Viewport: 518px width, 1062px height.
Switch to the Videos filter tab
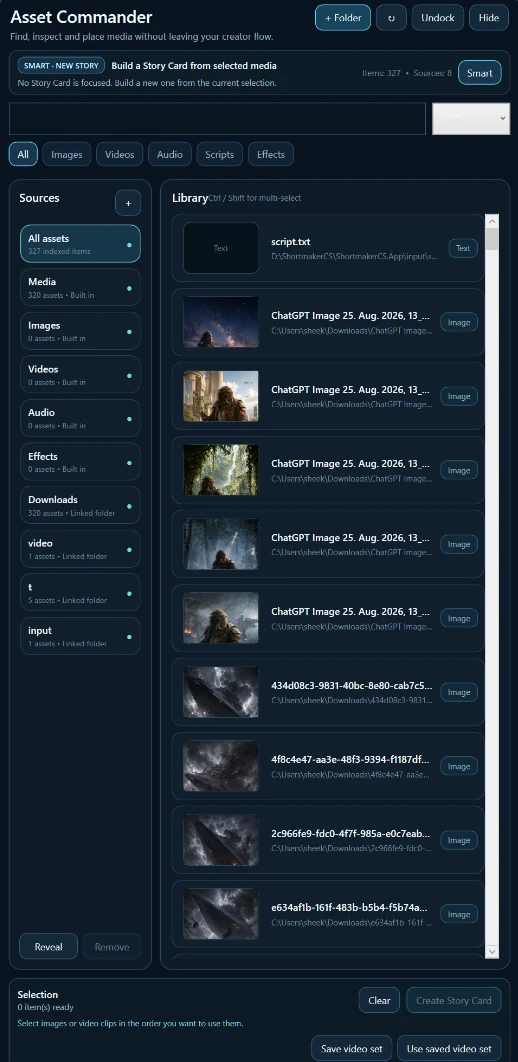[120, 154]
